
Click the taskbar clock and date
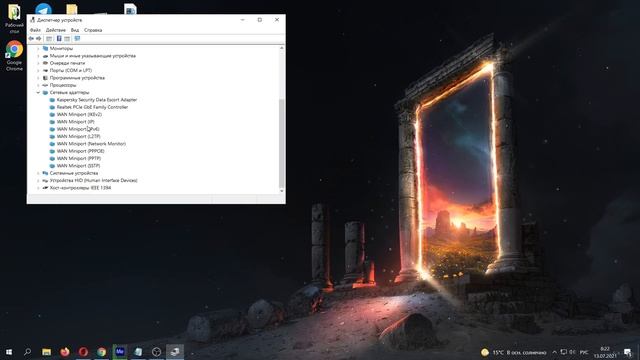[605, 352]
